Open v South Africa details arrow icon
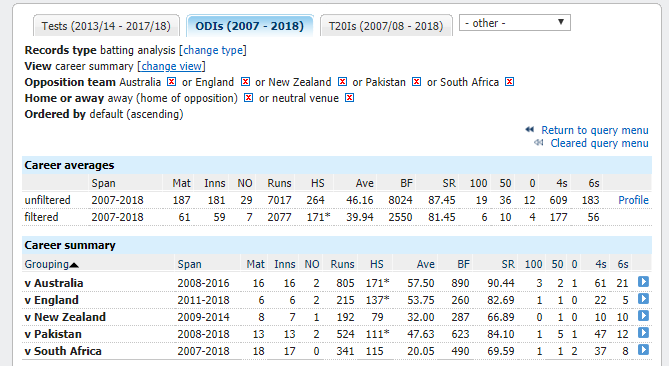The image size is (669, 366). tap(643, 350)
